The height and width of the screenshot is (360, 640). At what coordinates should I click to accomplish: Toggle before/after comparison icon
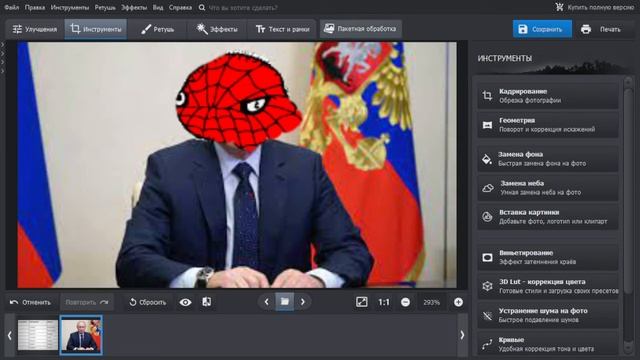[x=207, y=302]
